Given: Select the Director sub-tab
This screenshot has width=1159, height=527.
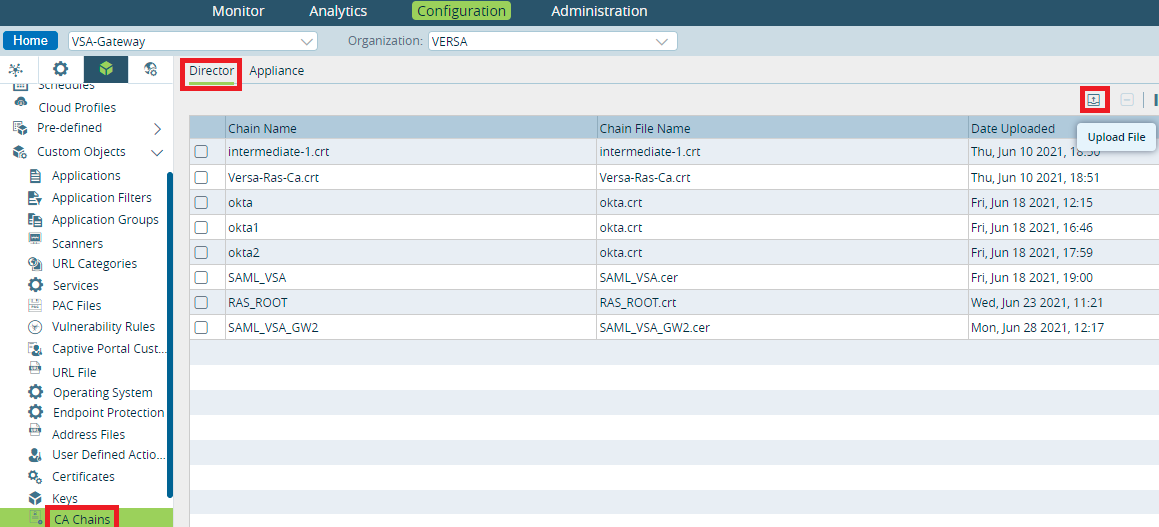Looking at the screenshot, I should [x=211, y=71].
